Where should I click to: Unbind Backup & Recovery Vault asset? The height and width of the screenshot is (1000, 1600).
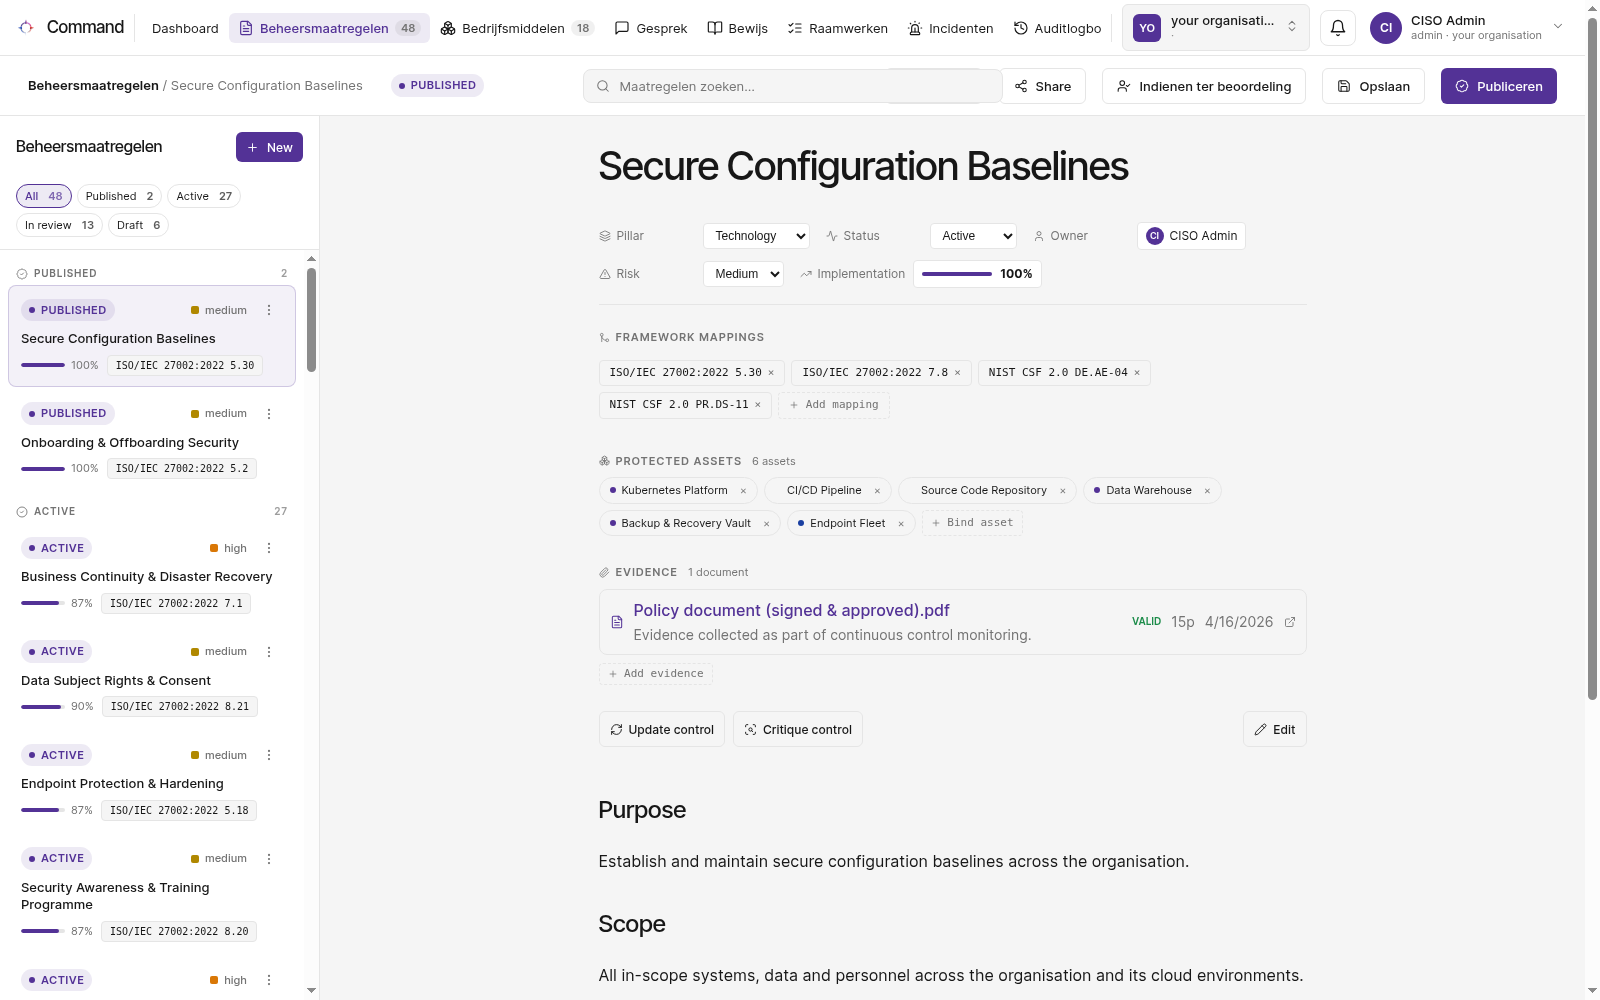click(x=767, y=524)
